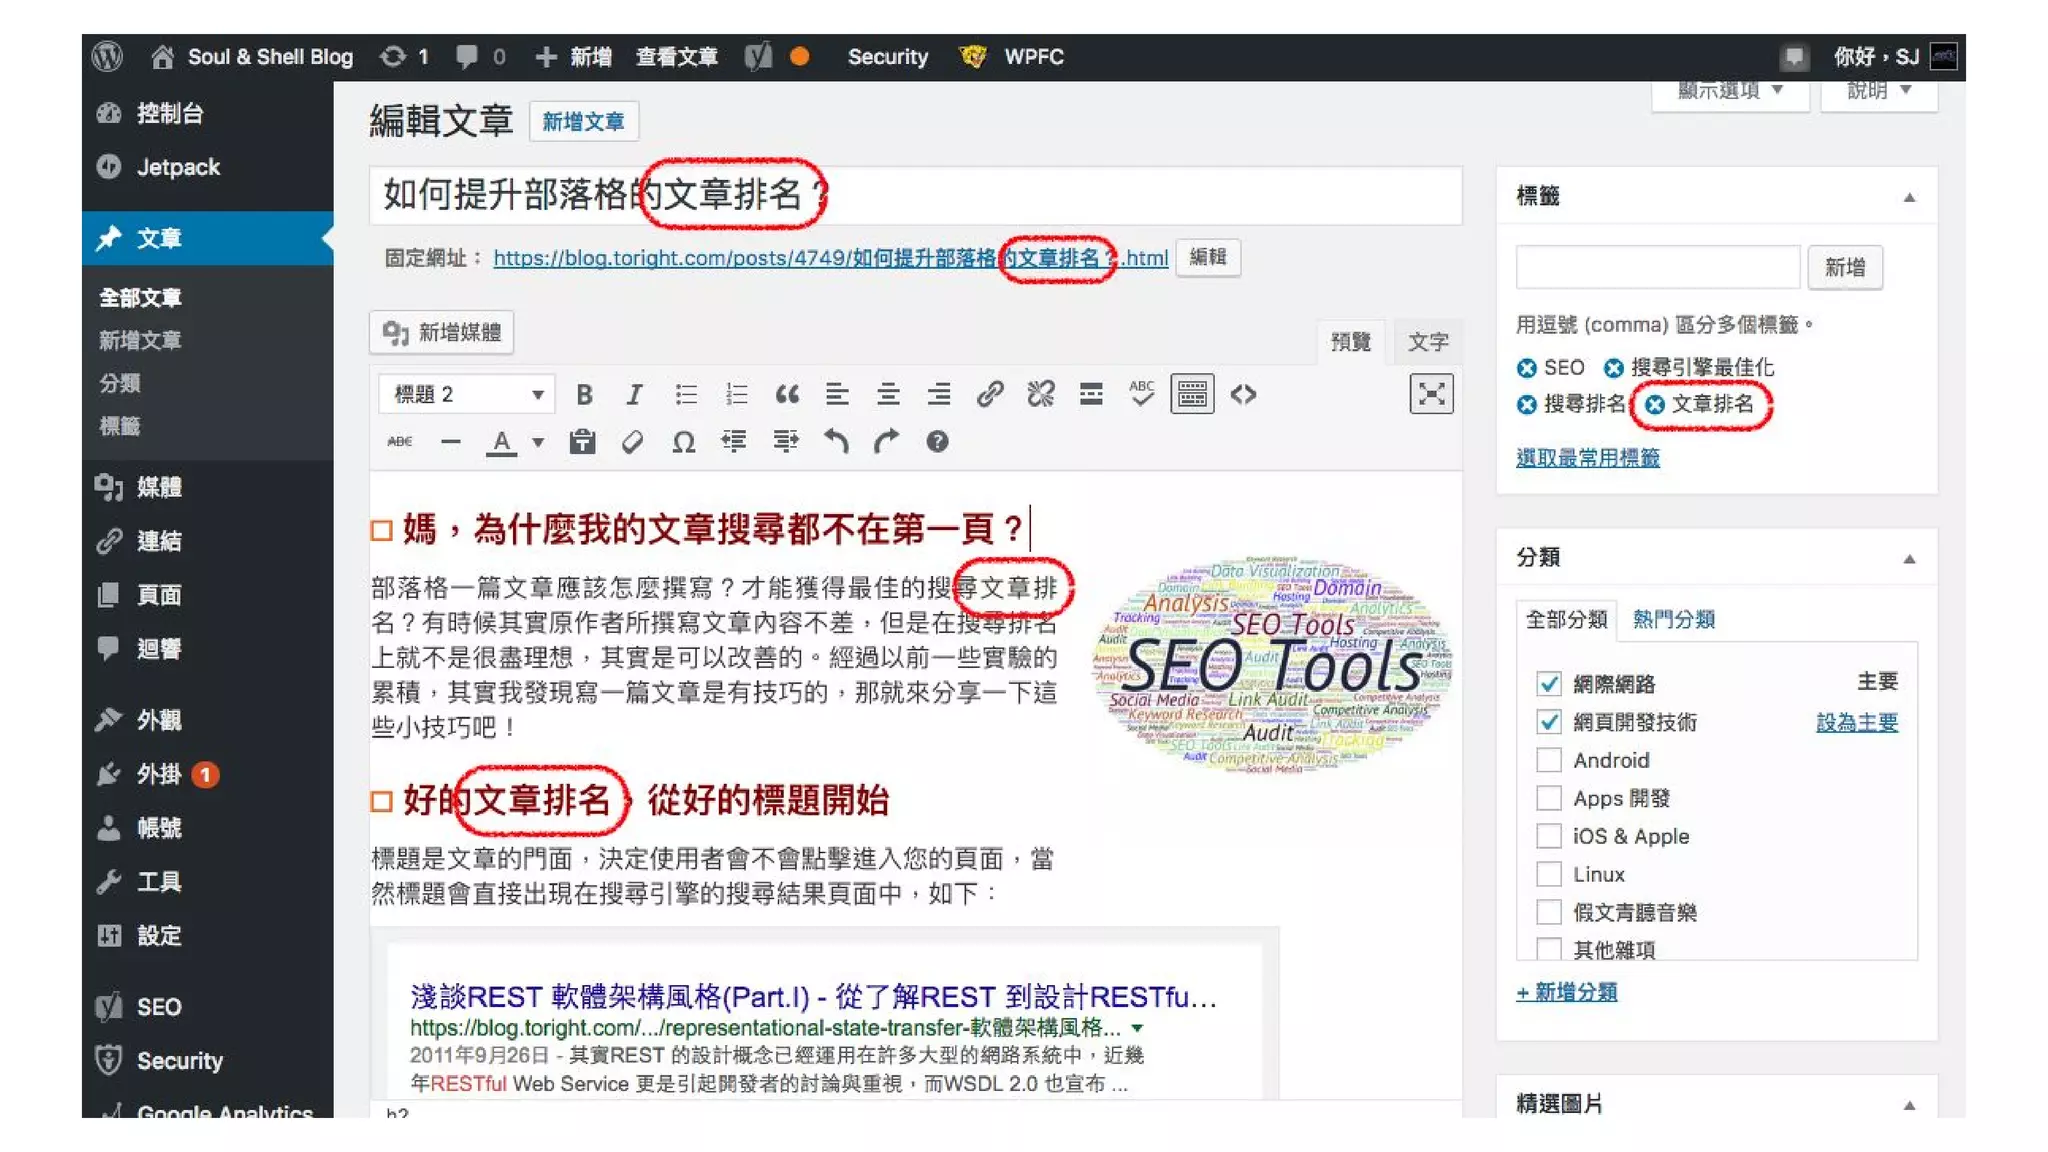This screenshot has width=2048, height=1152.
Task: Enable the Linux category checkbox
Action: 1548,874
